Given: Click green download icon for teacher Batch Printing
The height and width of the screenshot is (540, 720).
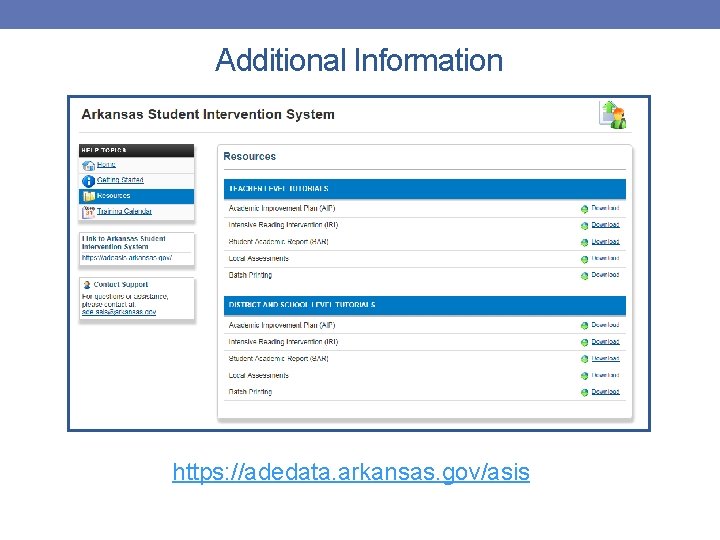Looking at the screenshot, I should [x=585, y=276].
